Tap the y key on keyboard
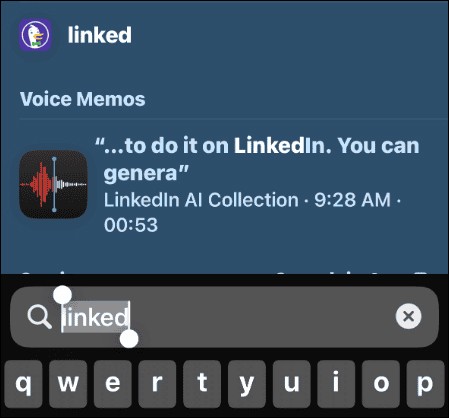The height and width of the screenshot is (418, 449). tap(247, 384)
